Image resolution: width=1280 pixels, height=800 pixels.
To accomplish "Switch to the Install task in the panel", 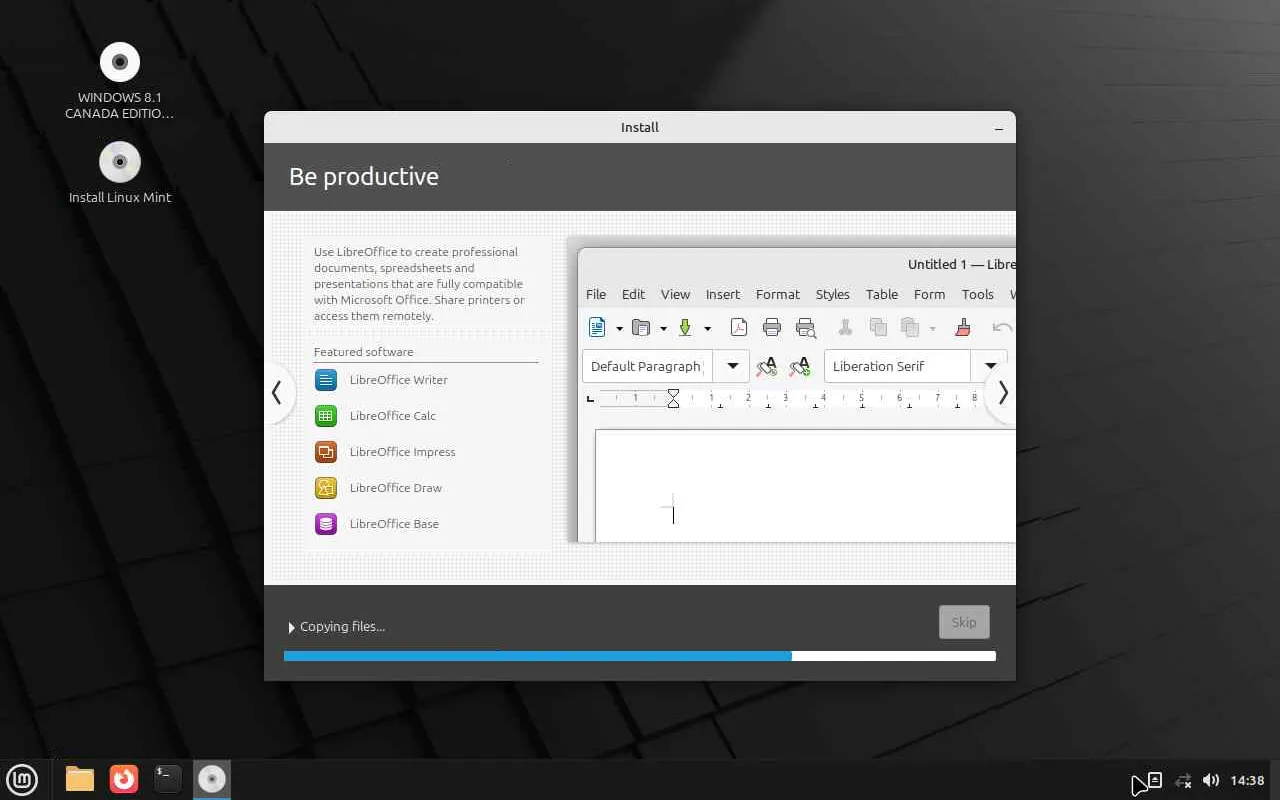I will click(x=212, y=779).
